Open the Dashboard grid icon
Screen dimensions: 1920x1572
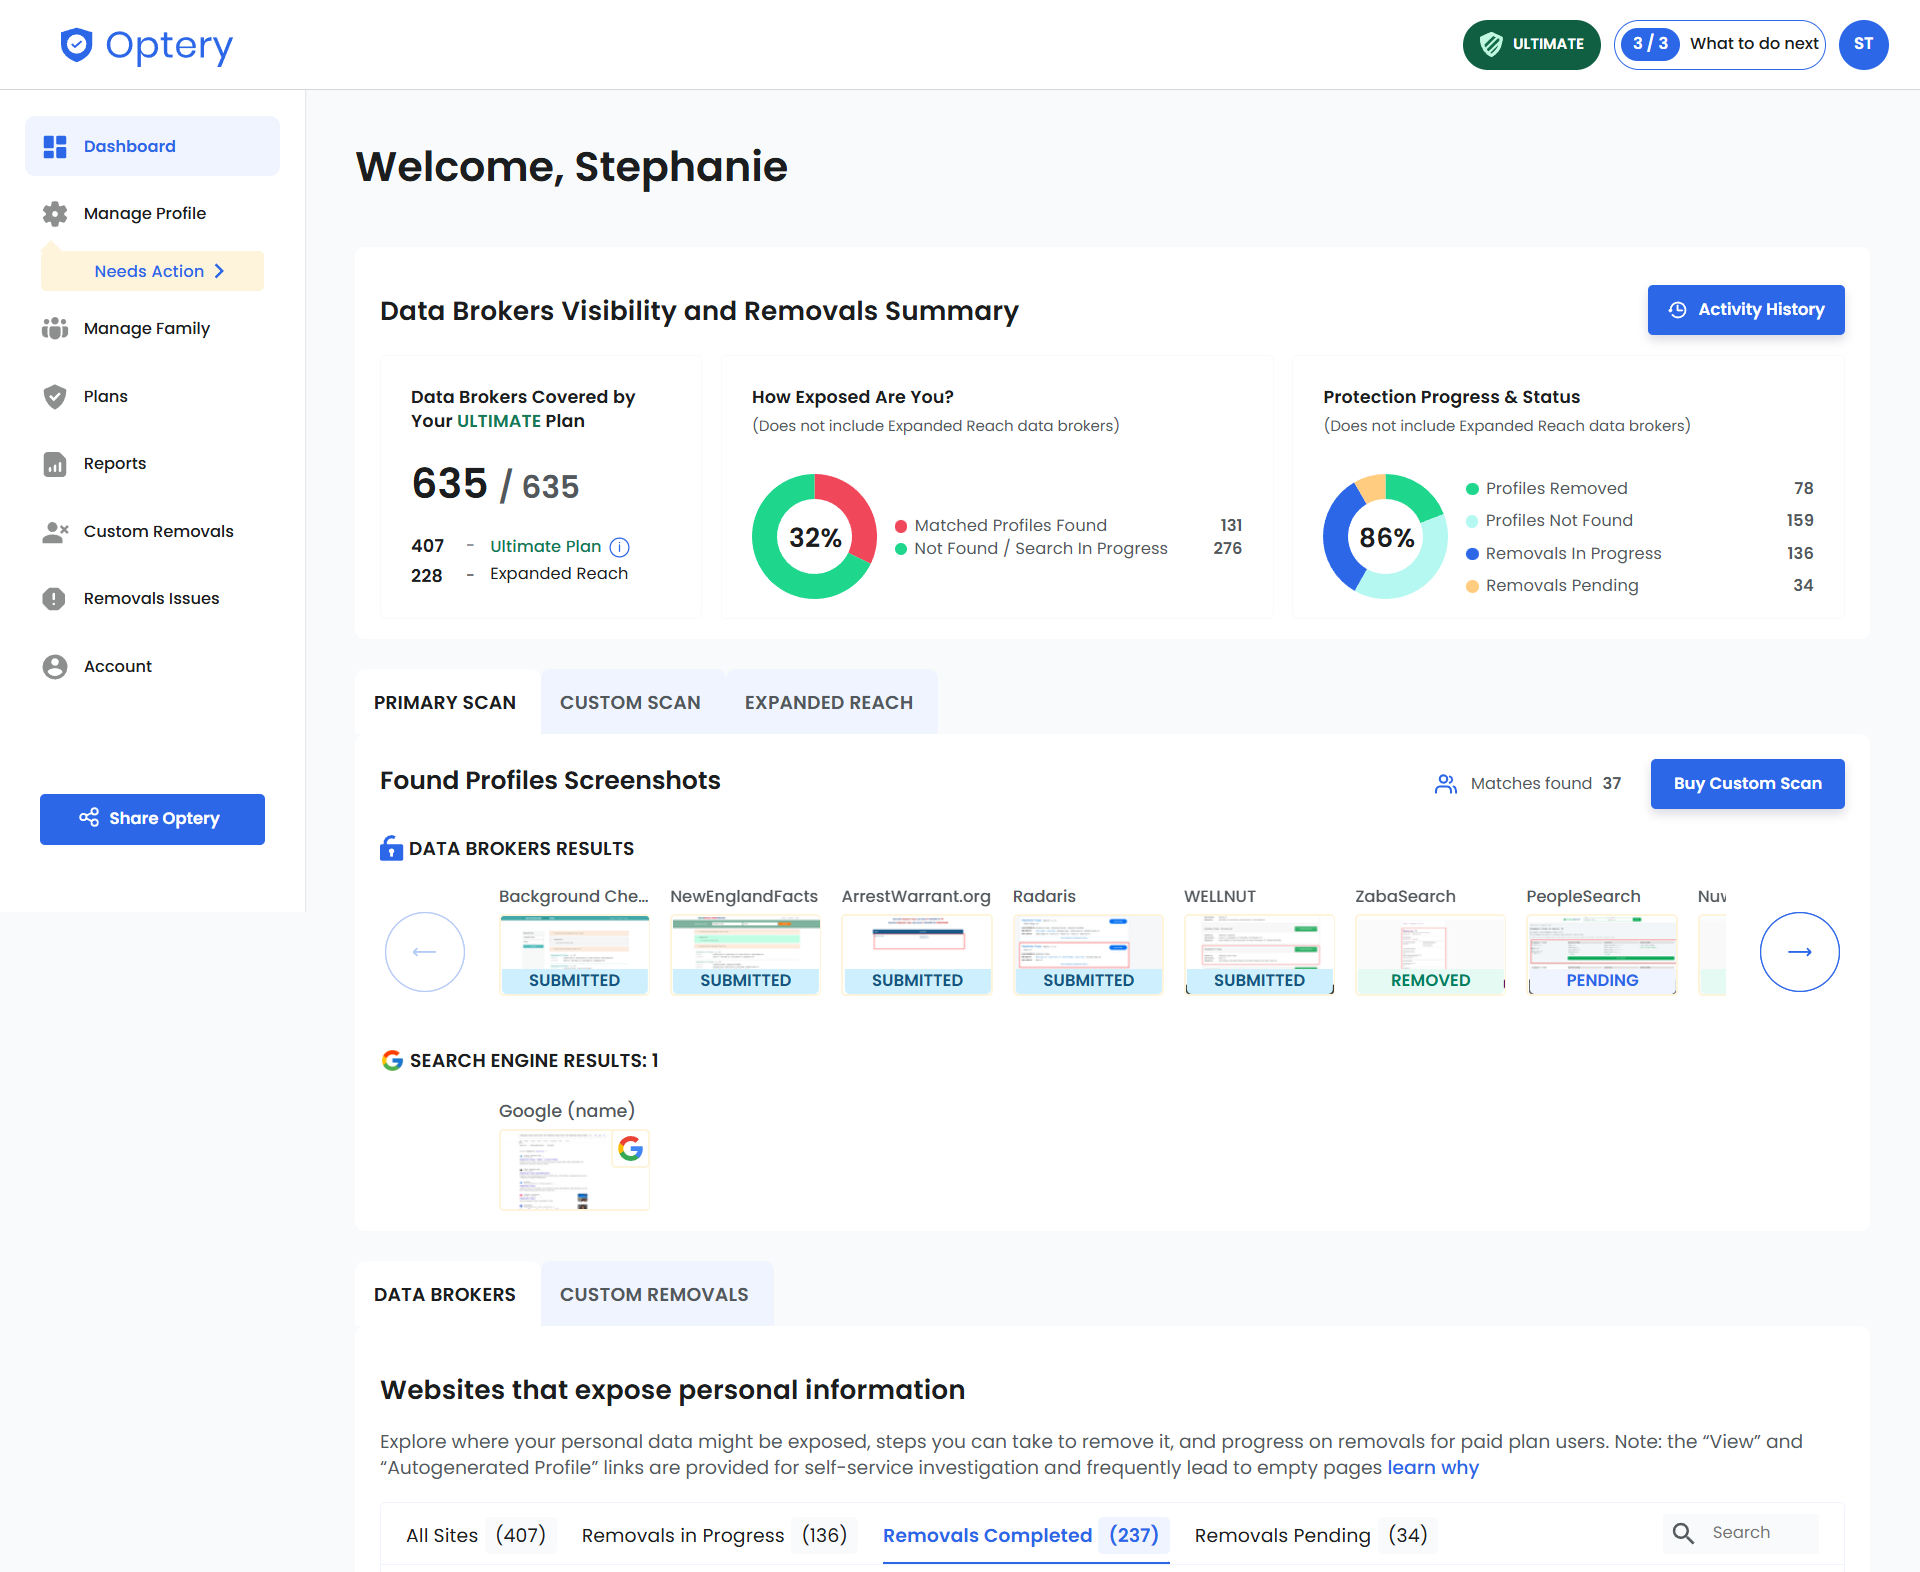point(55,147)
